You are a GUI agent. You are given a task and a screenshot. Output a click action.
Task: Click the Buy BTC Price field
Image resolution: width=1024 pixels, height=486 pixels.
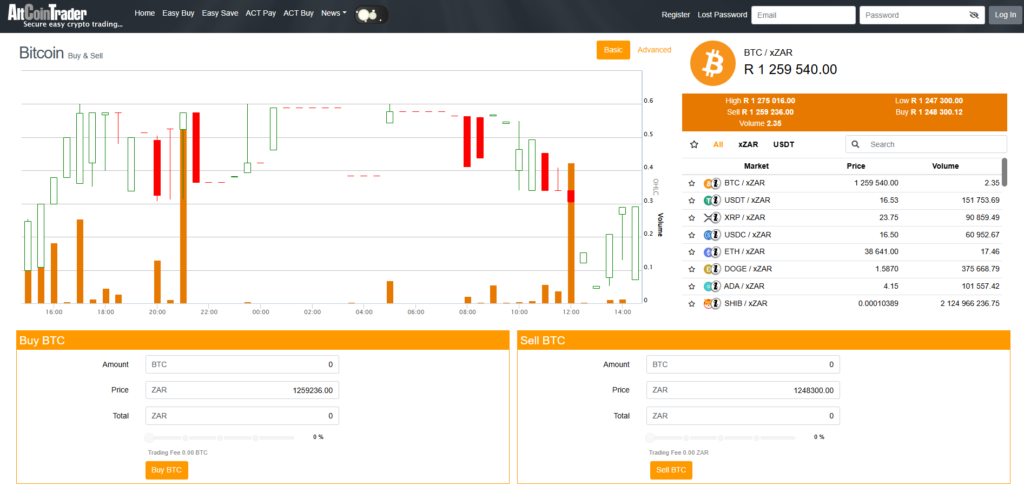point(242,390)
